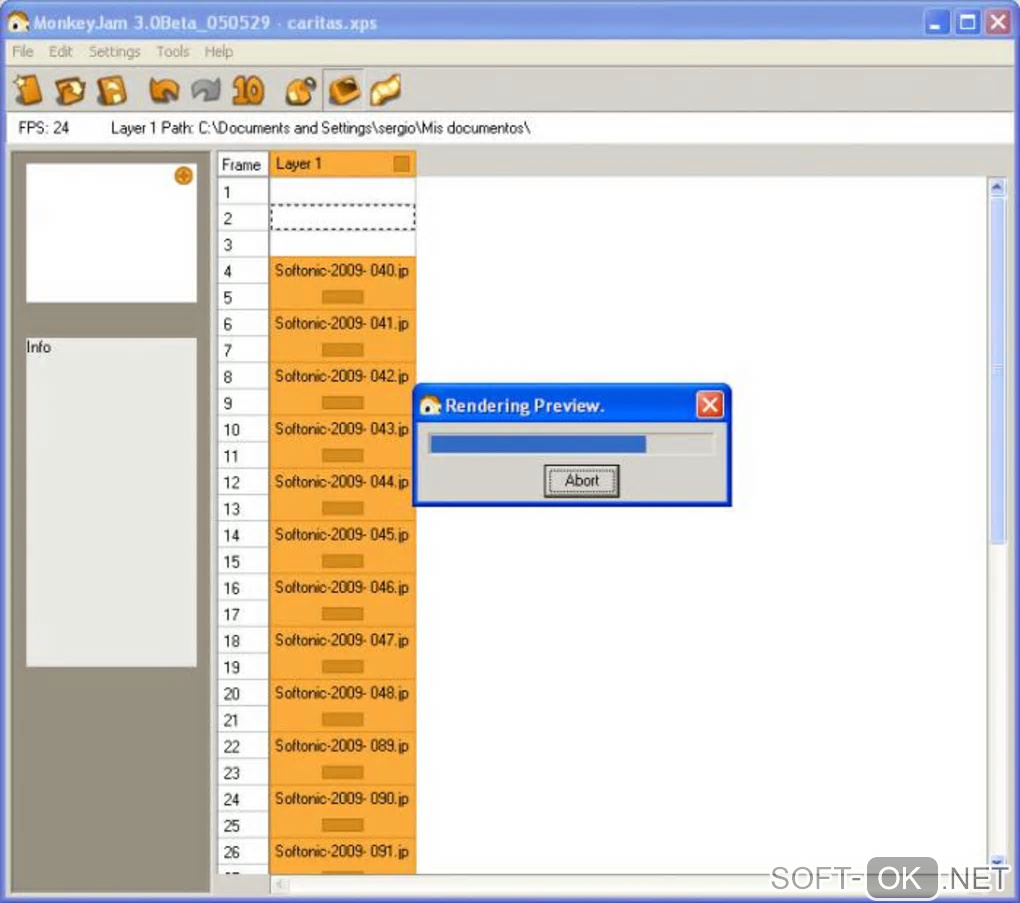Open the Settings menu
This screenshot has width=1020, height=903.
pos(114,51)
